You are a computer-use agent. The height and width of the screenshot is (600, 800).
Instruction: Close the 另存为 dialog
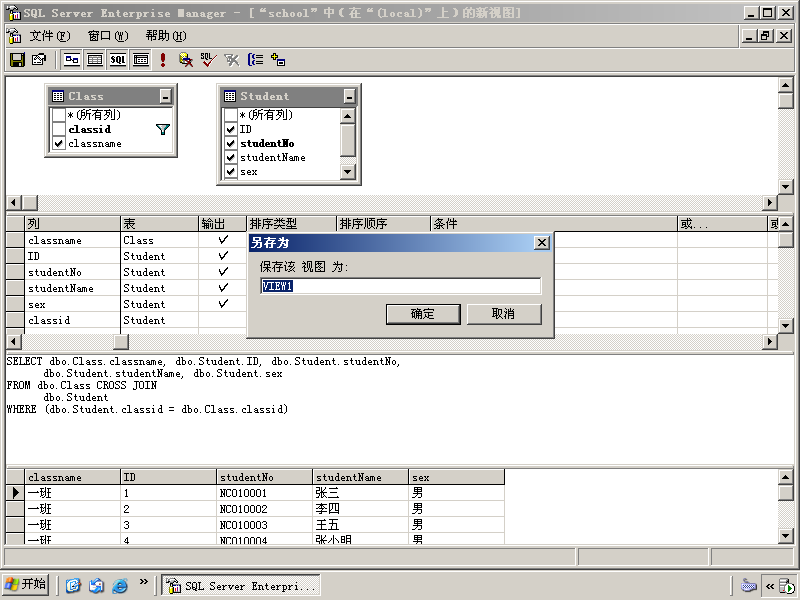click(541, 243)
